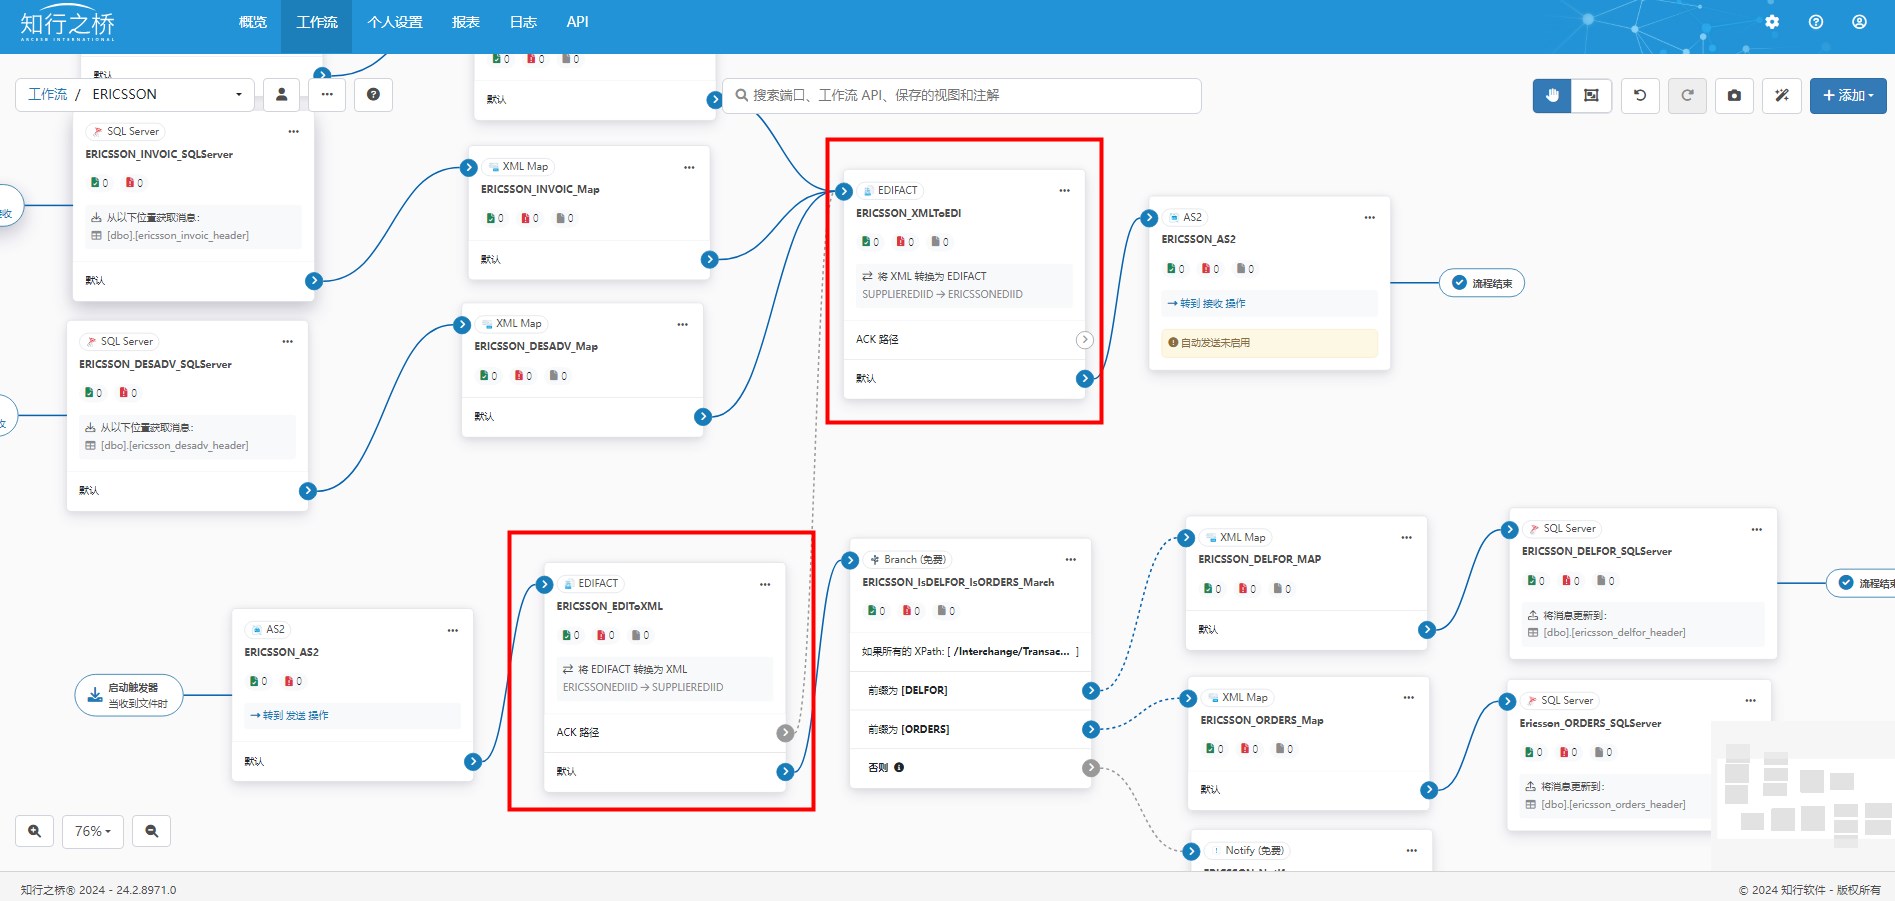This screenshot has height=901, width=1895.
Task: Click the 工作流 breadcrumb link
Action: tap(47, 94)
